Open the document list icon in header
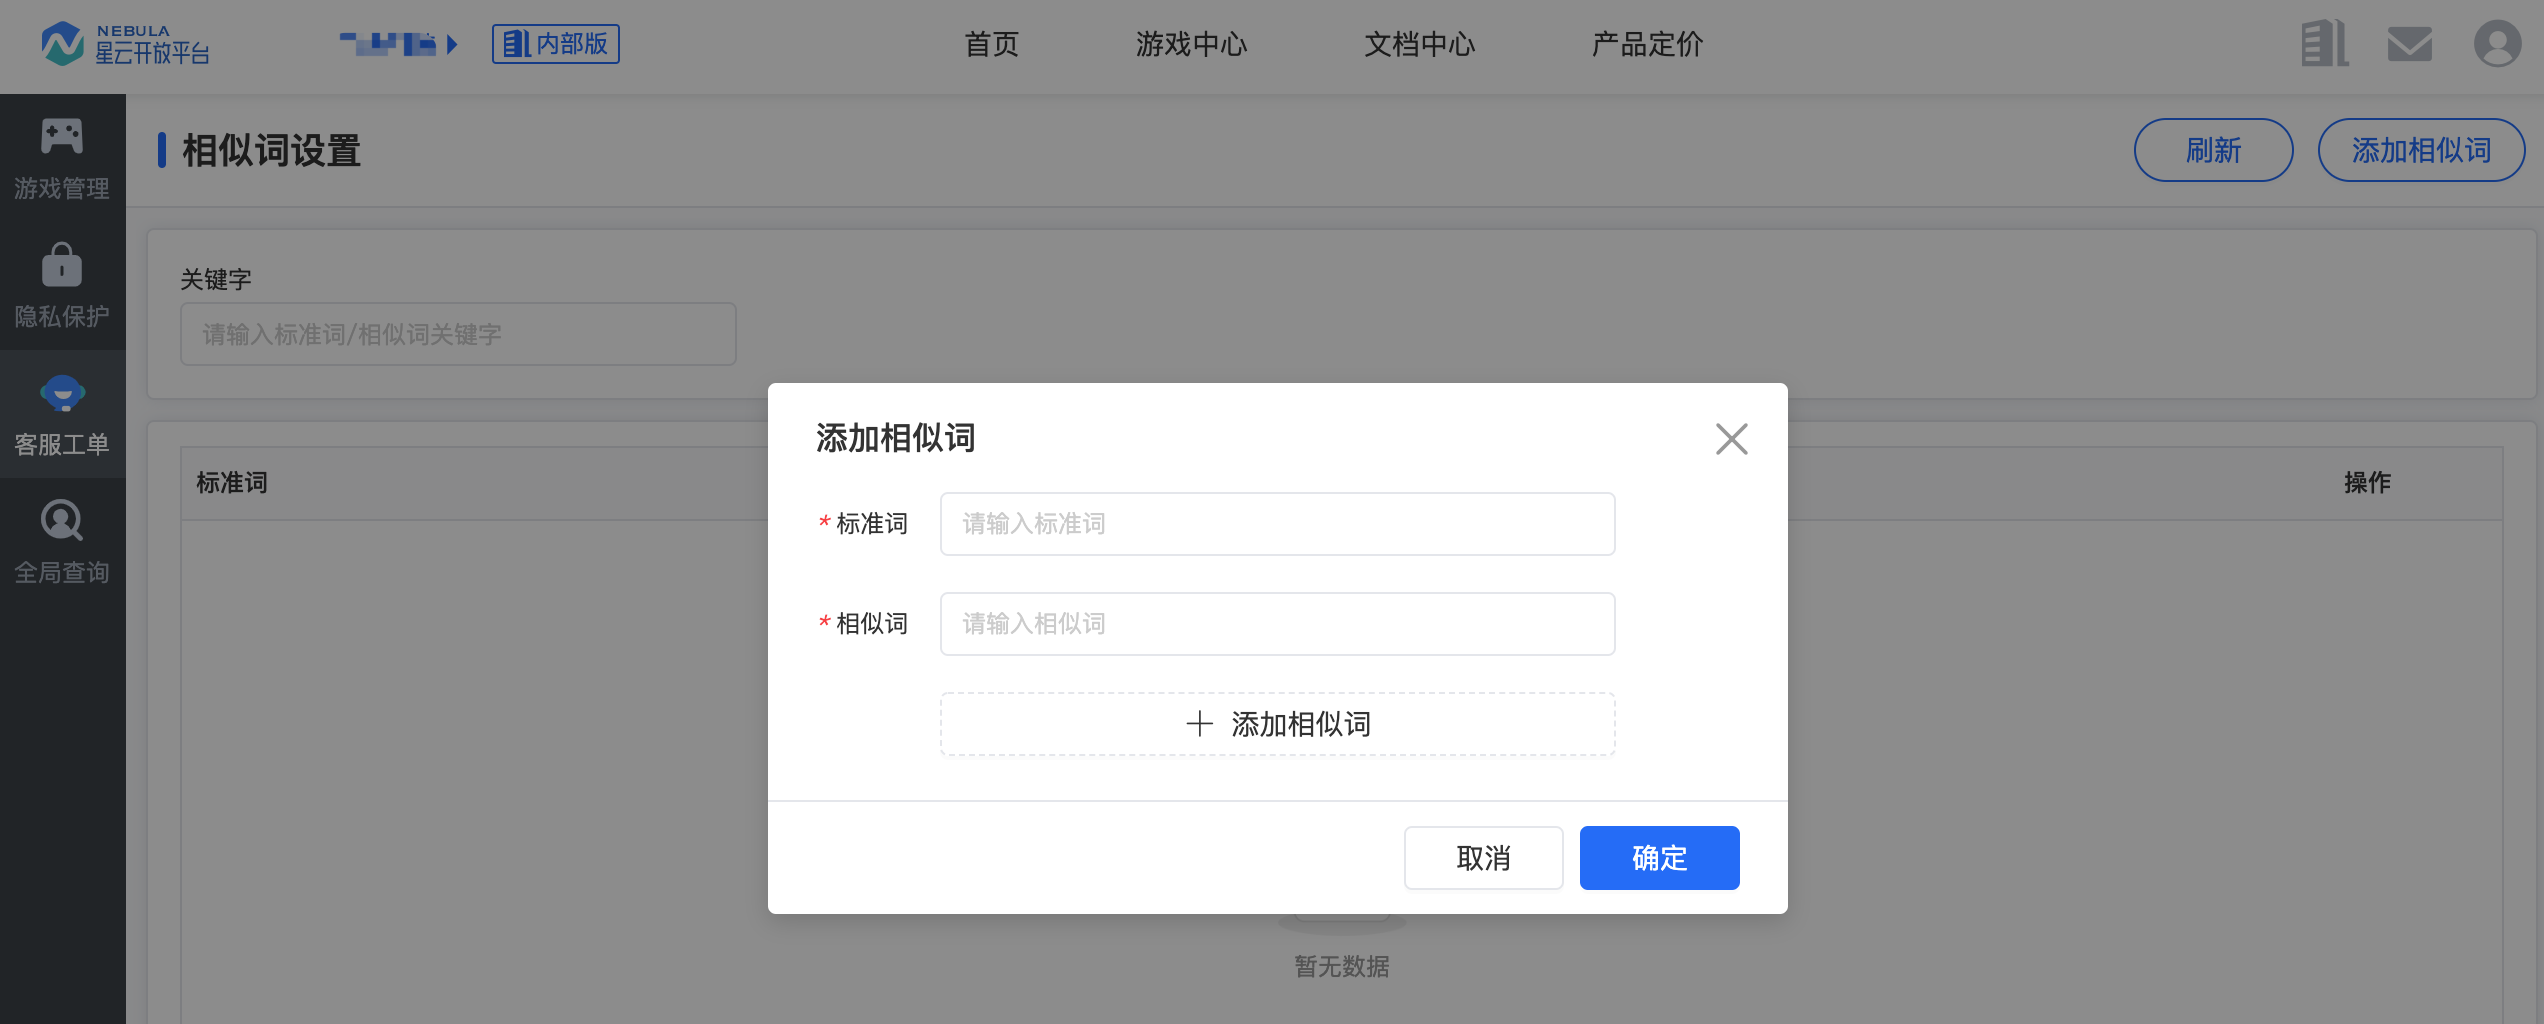This screenshot has width=2544, height=1024. [2325, 44]
